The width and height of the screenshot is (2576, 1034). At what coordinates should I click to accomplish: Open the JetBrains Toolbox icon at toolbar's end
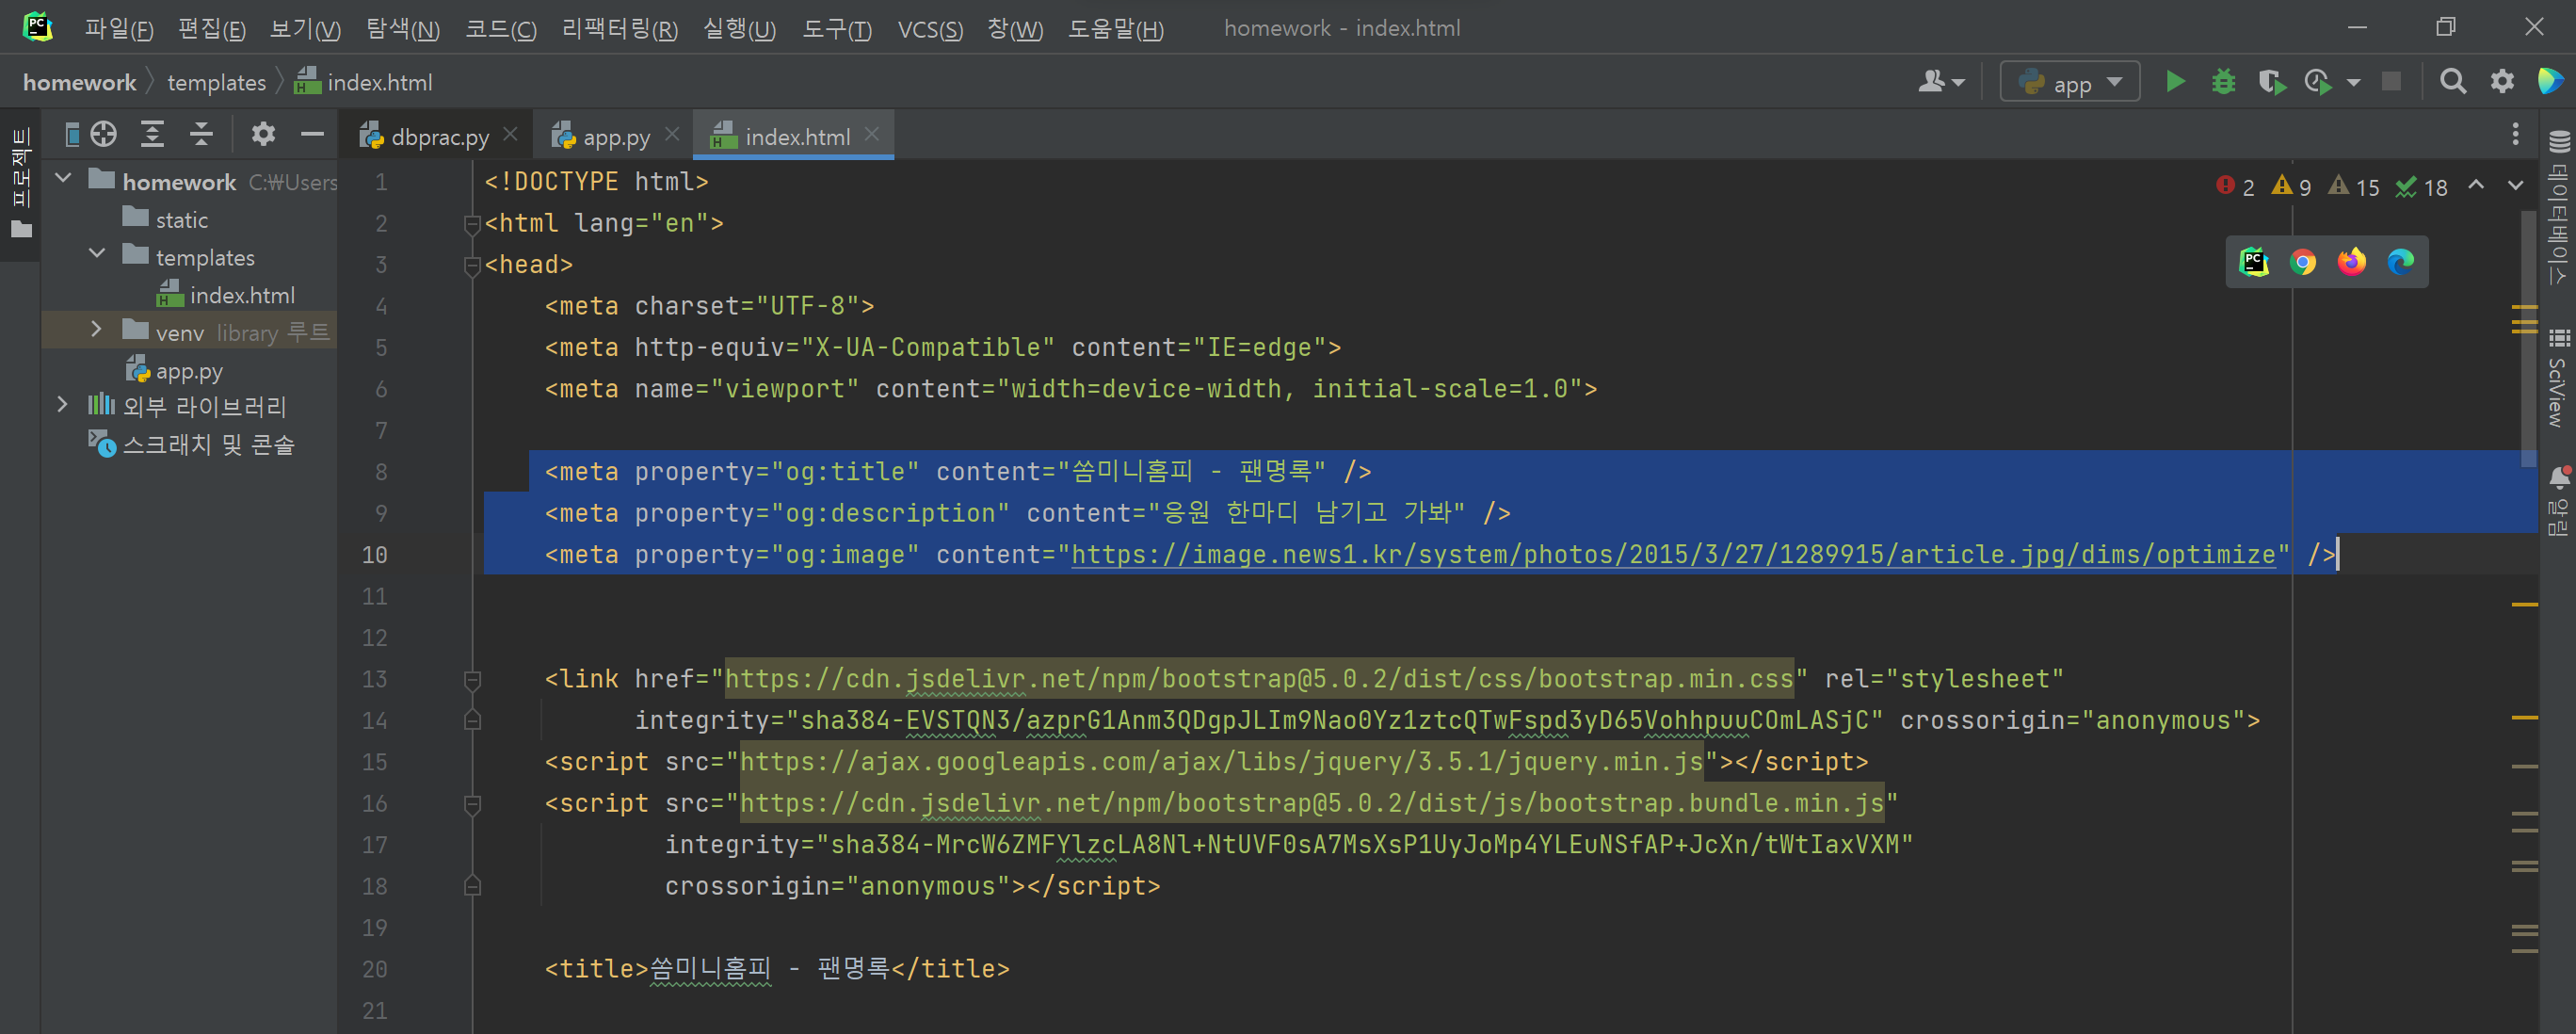[2550, 82]
